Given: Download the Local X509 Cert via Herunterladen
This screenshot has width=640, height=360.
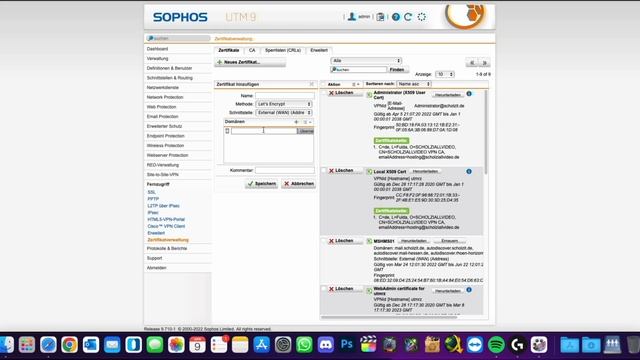Looking at the screenshot, I should [425, 171].
